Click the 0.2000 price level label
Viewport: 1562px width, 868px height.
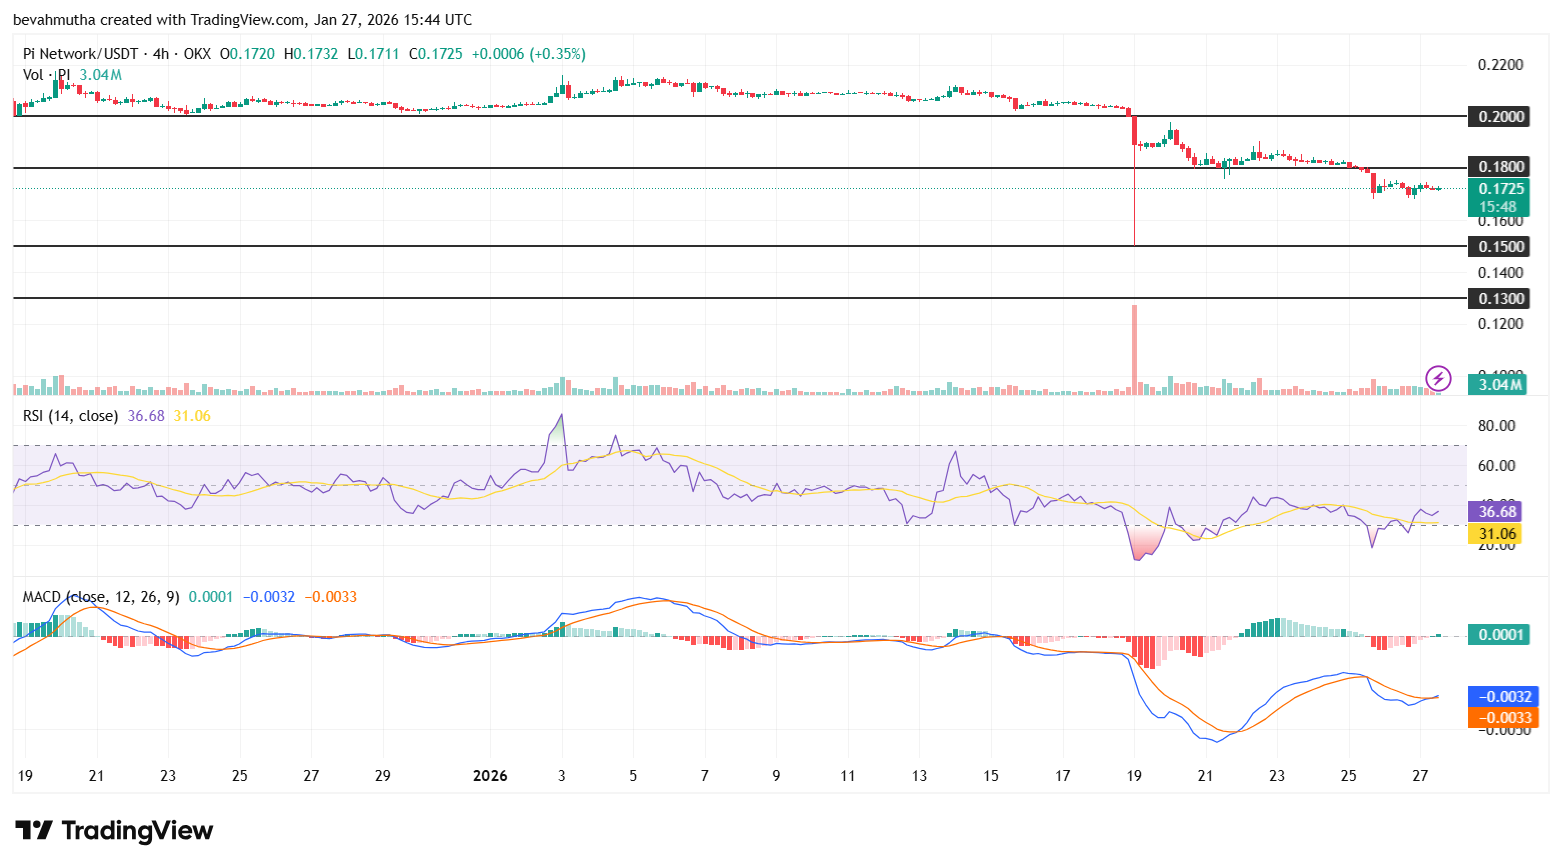click(1499, 116)
